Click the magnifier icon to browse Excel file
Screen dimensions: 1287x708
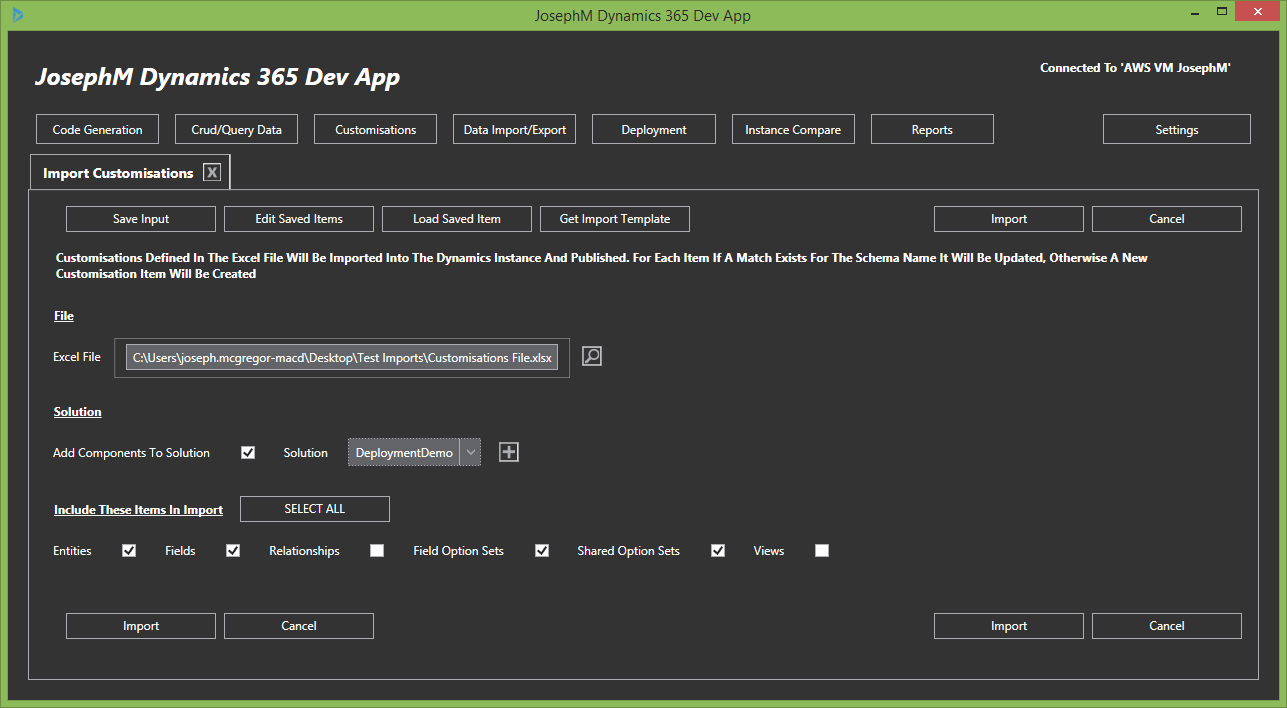tap(592, 356)
